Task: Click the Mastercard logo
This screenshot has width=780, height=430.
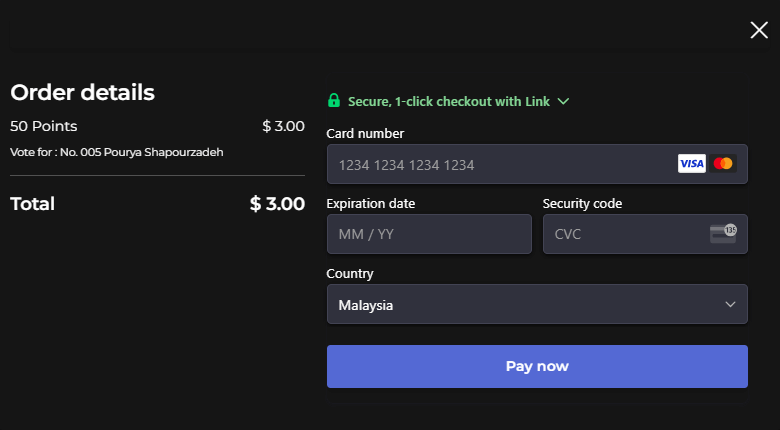Action: [723, 164]
